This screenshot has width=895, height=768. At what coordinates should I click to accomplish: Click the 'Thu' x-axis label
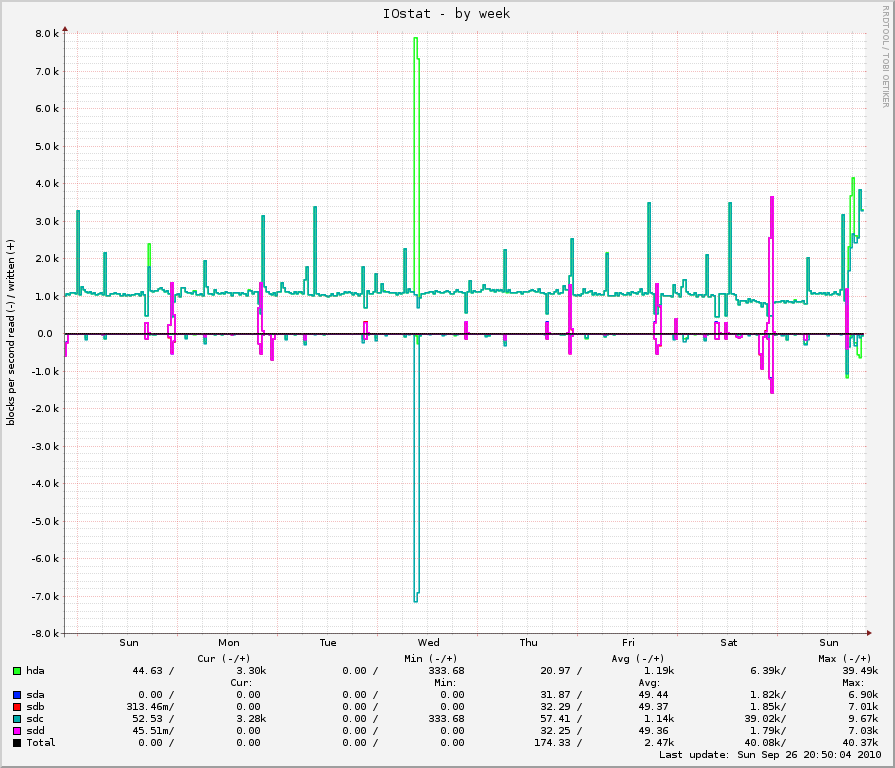(529, 643)
